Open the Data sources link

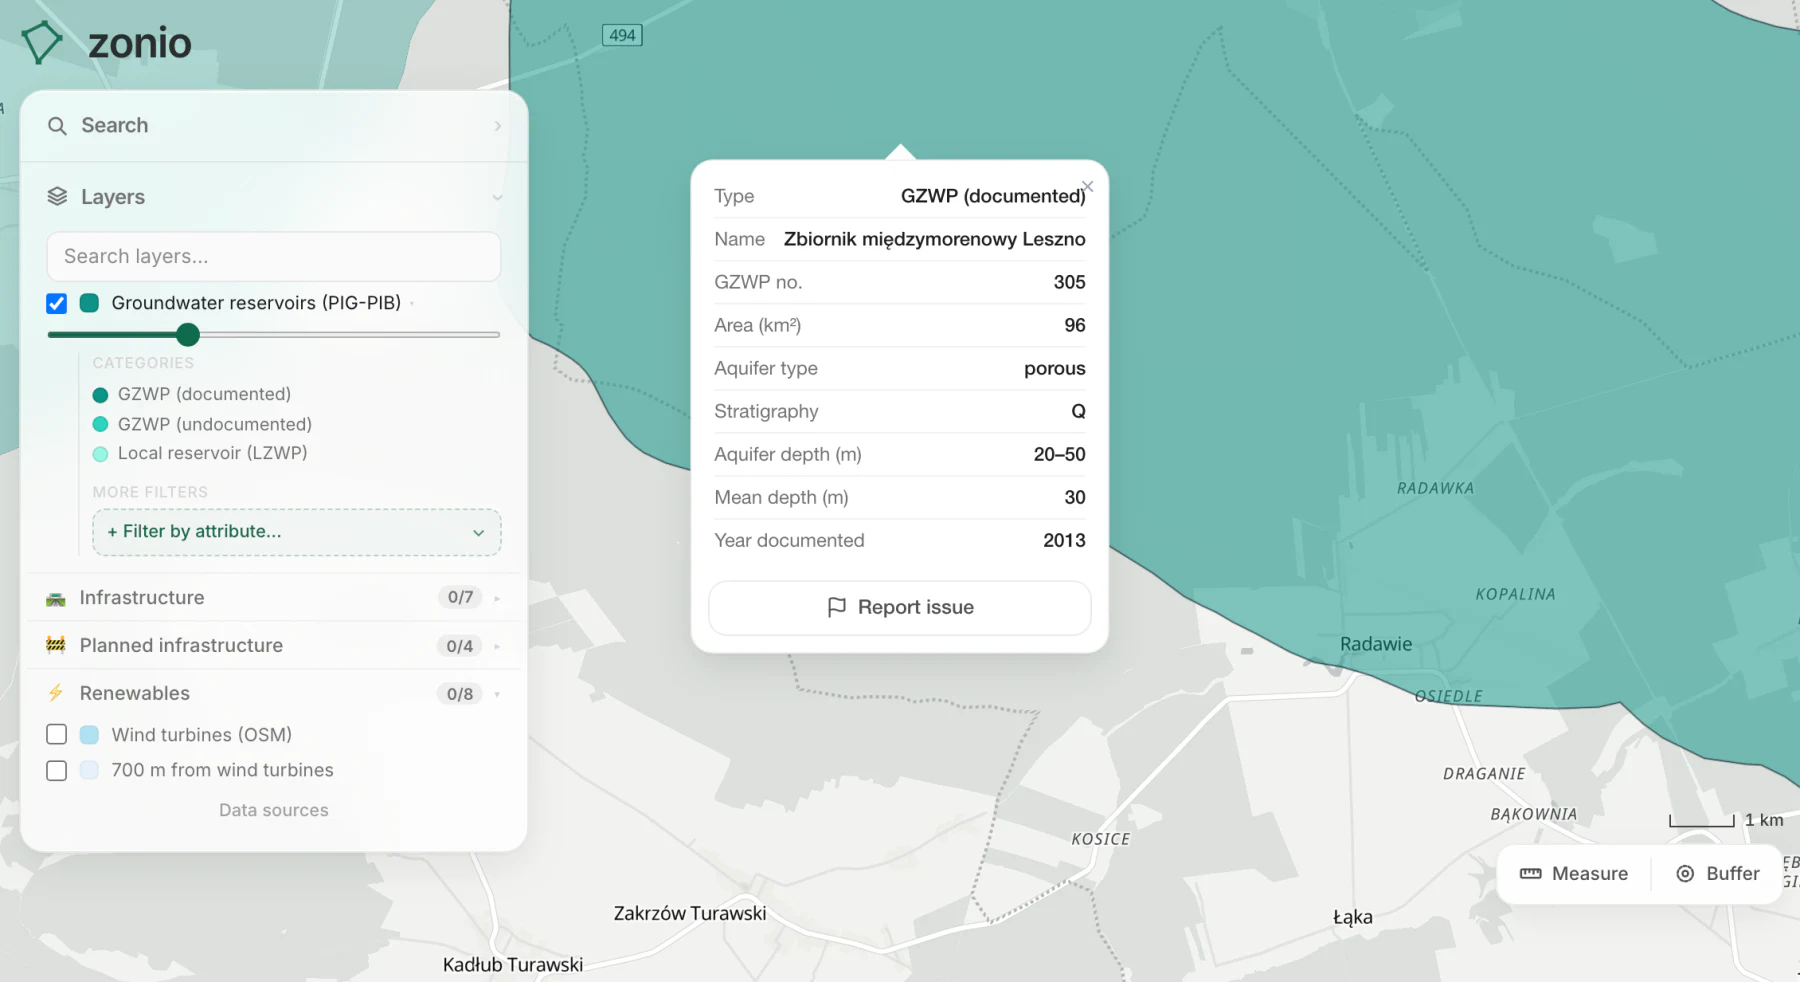[274, 810]
